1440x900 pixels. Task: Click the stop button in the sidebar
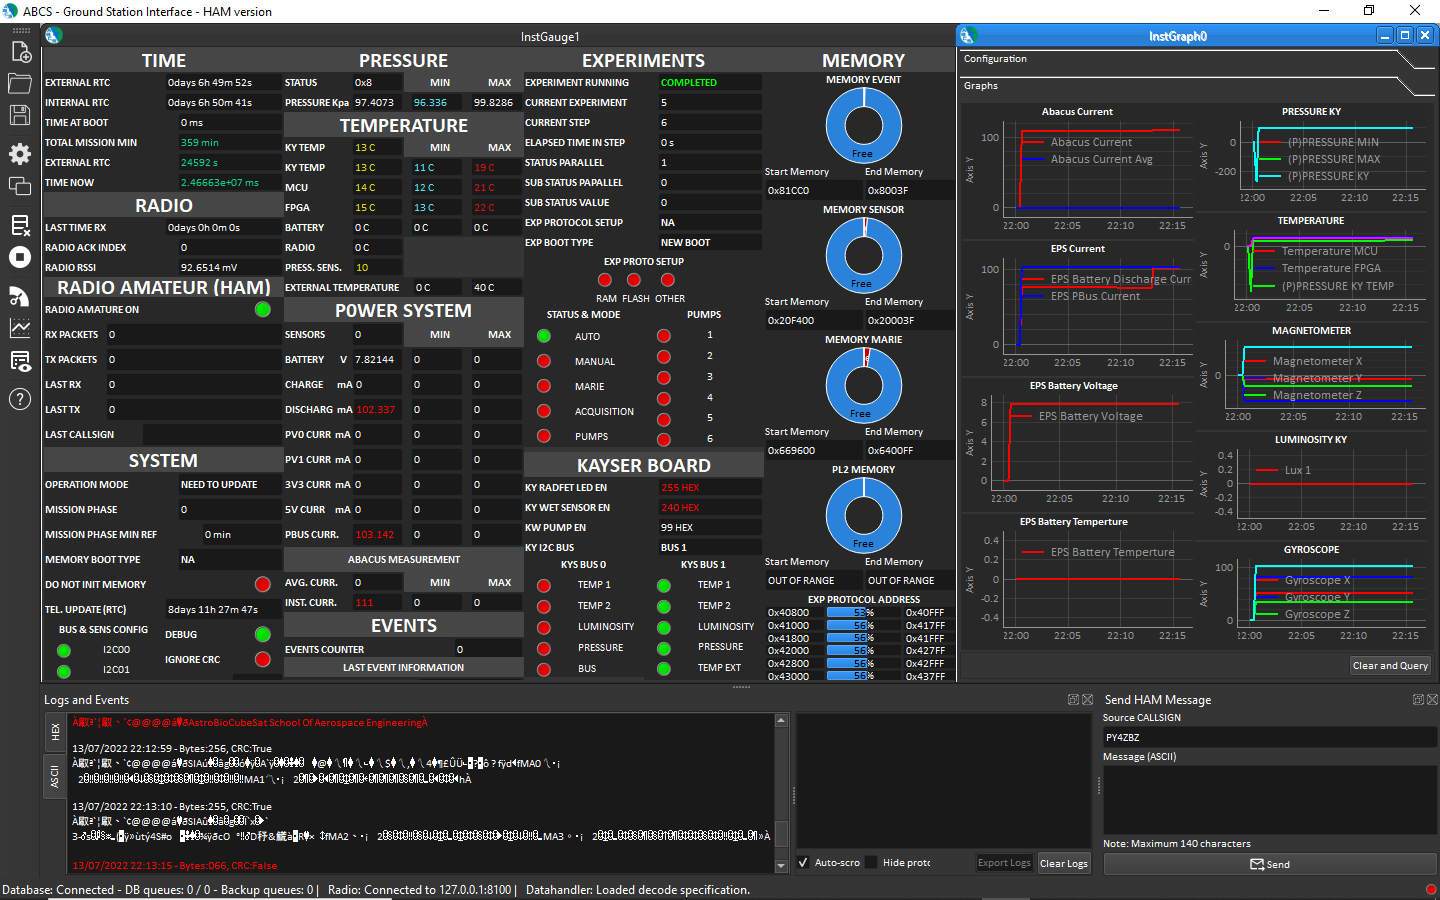20,257
